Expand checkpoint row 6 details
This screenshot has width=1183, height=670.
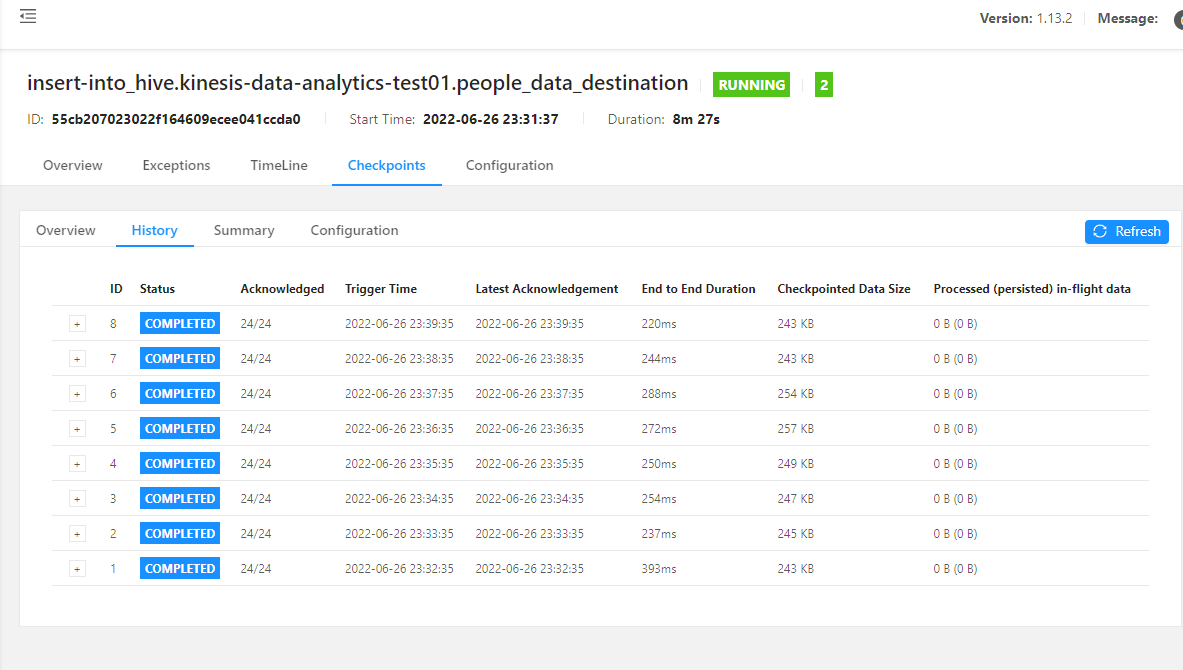(77, 394)
